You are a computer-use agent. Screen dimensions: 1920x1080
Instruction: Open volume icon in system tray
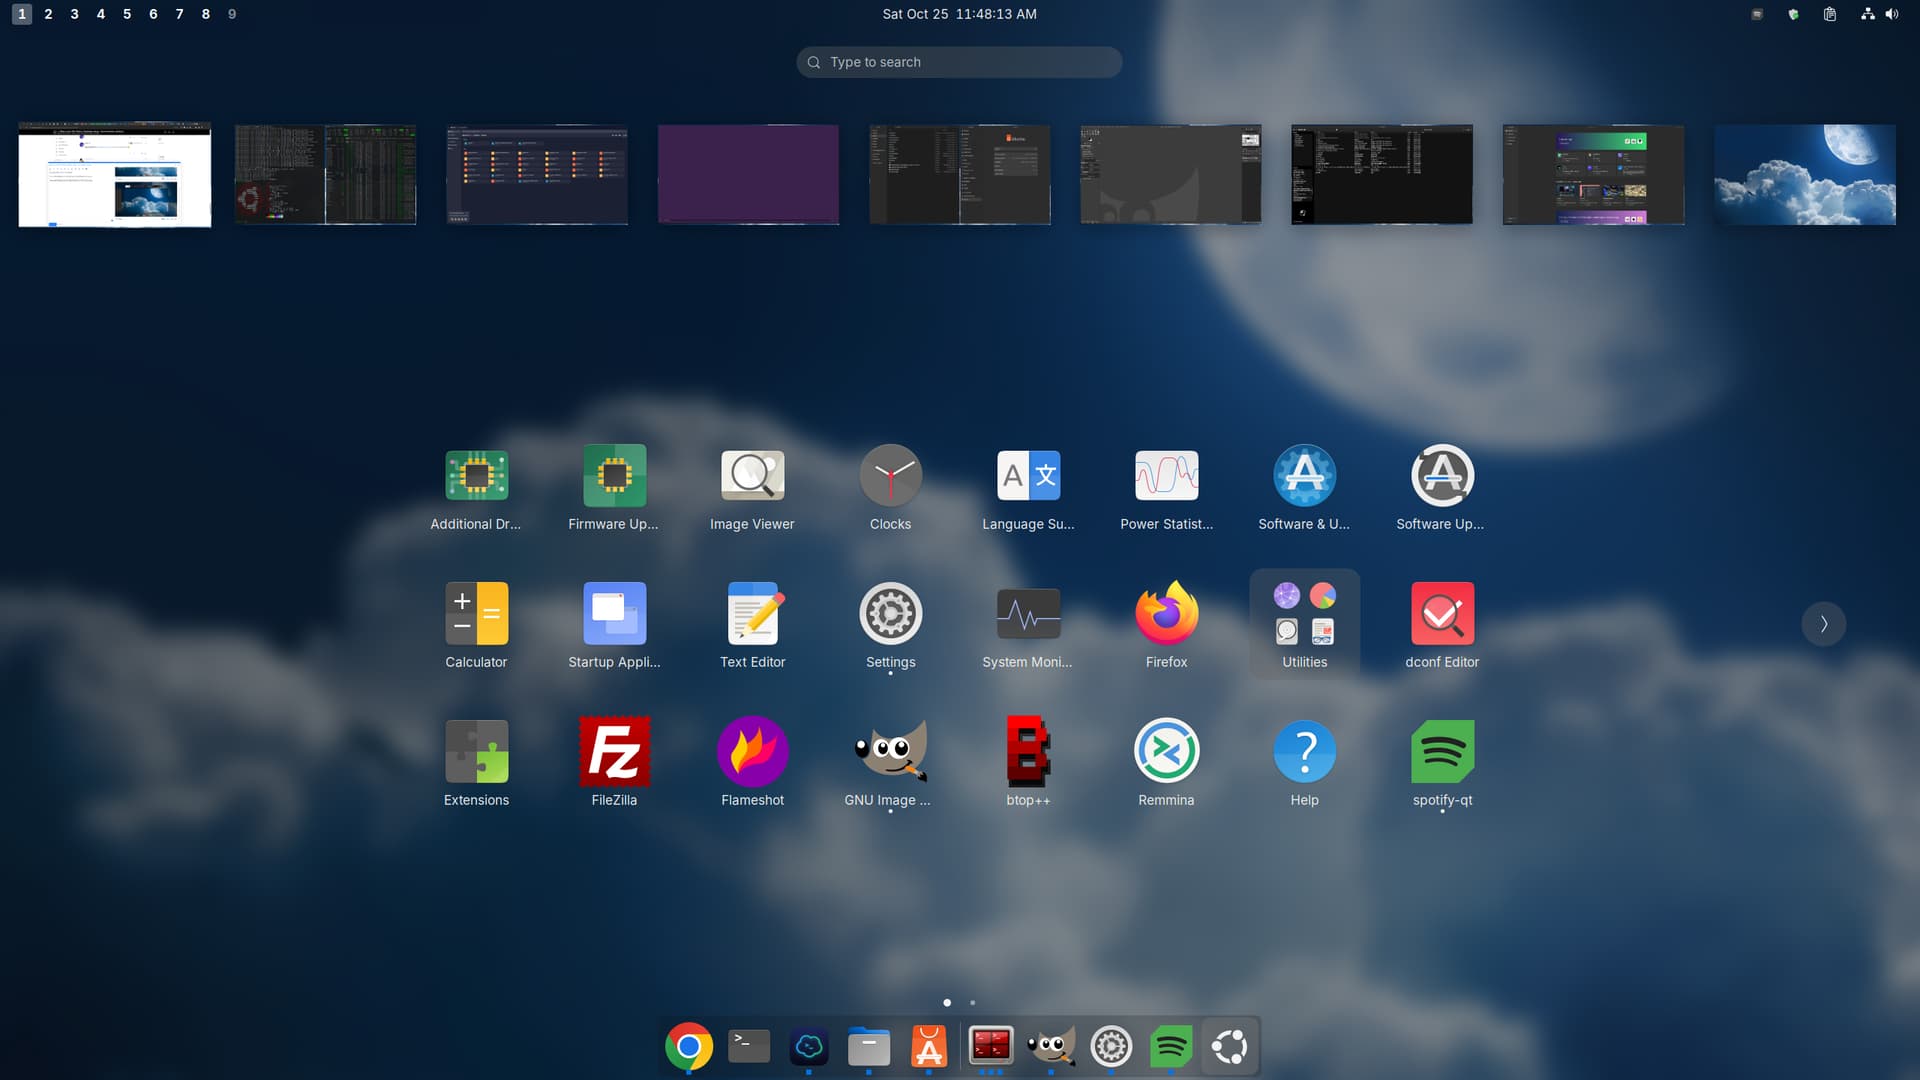click(1891, 14)
